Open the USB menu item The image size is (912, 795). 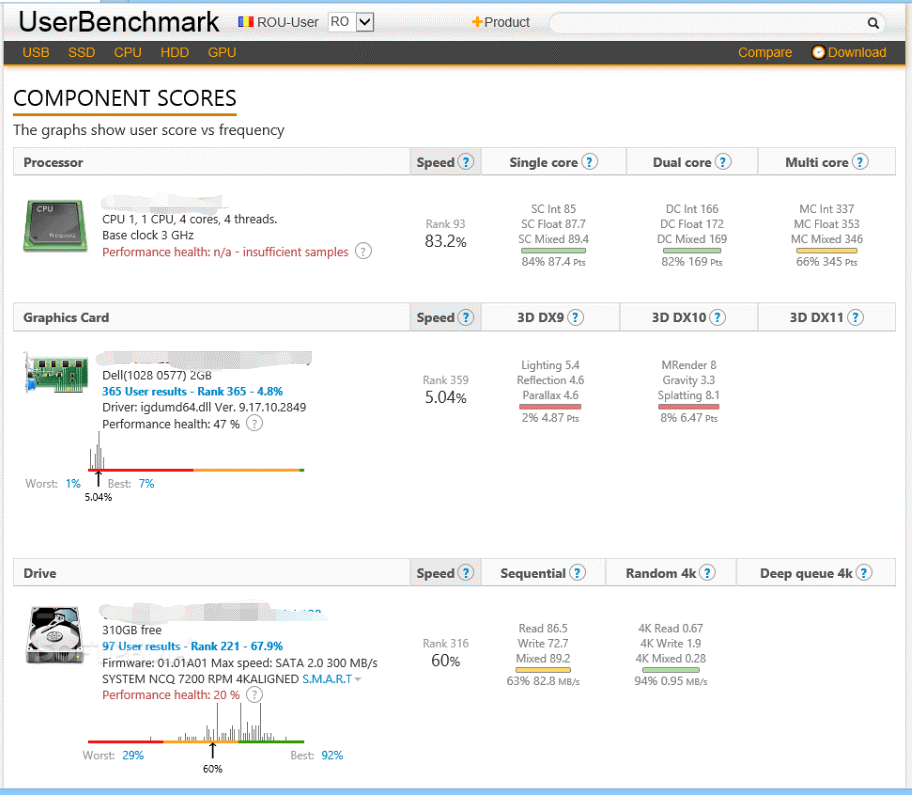[x=36, y=52]
